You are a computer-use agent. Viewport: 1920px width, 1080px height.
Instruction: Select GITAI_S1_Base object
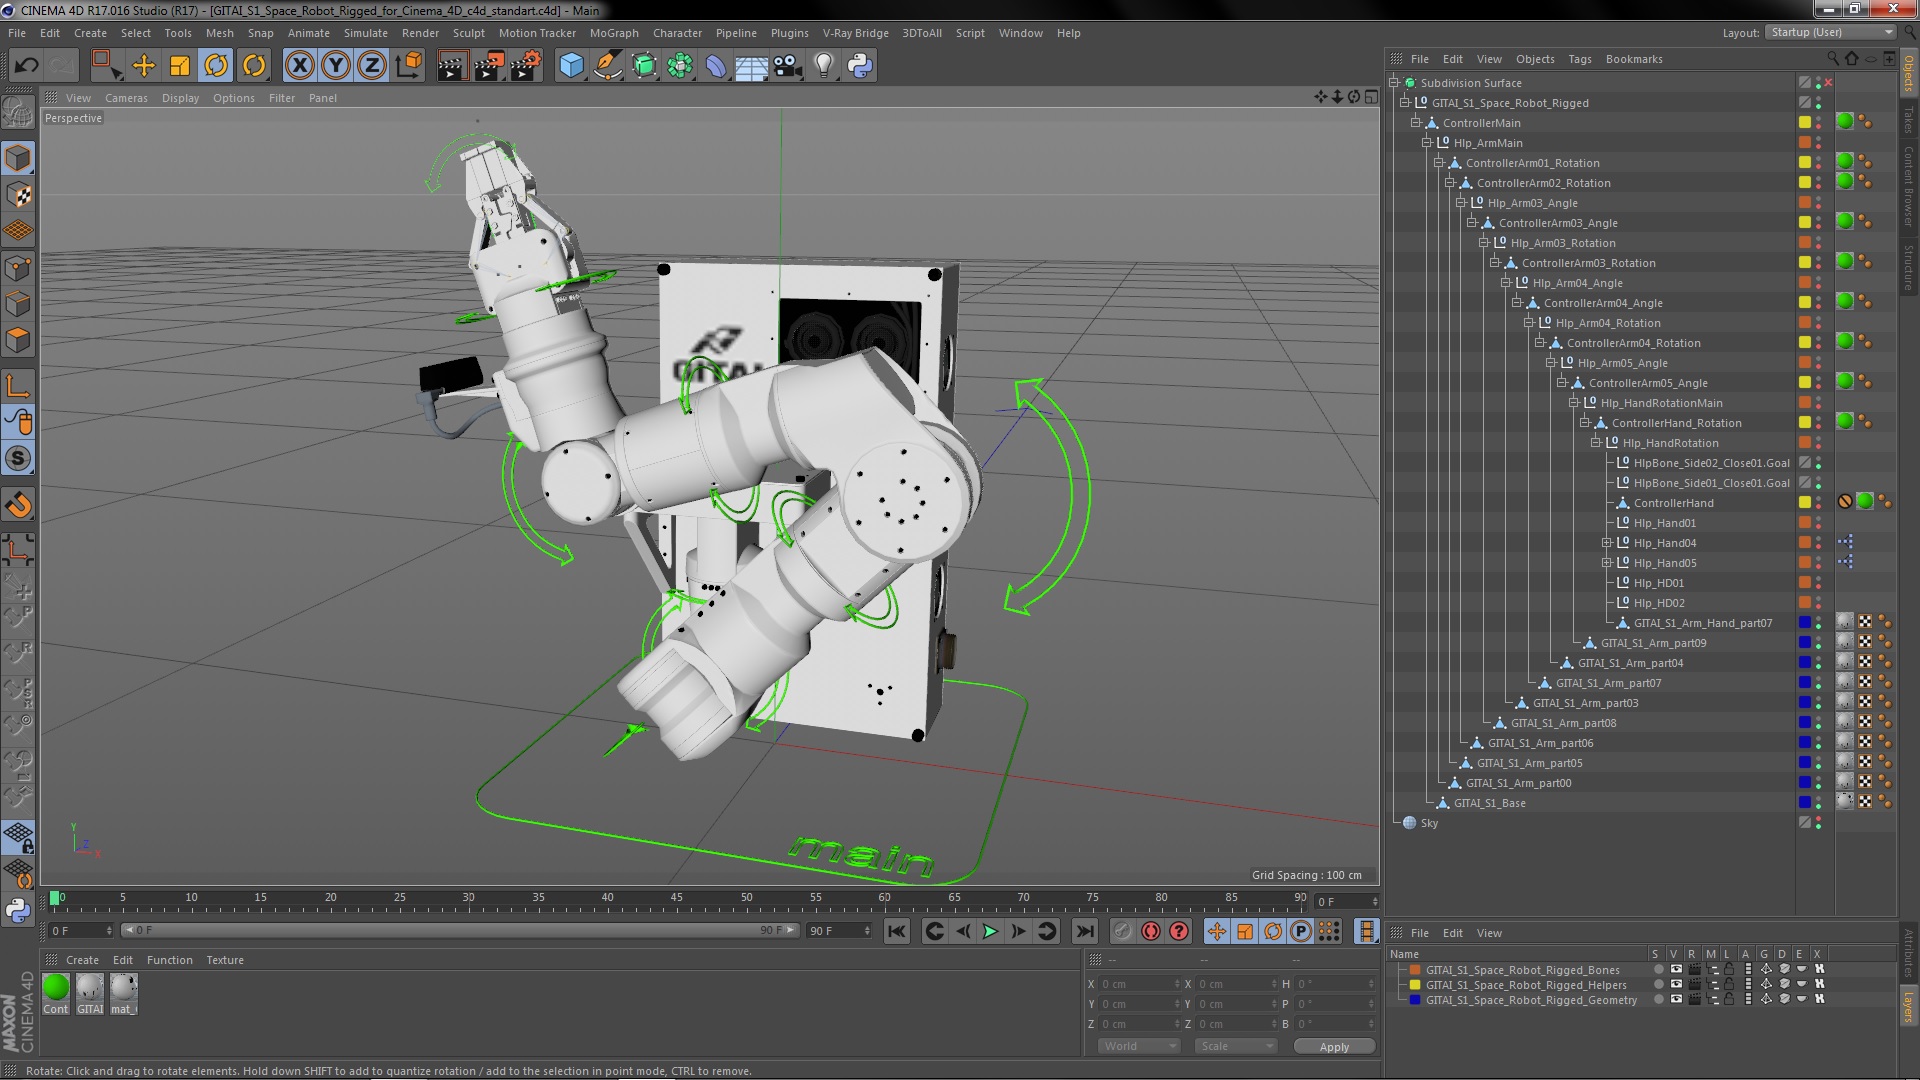(1489, 803)
